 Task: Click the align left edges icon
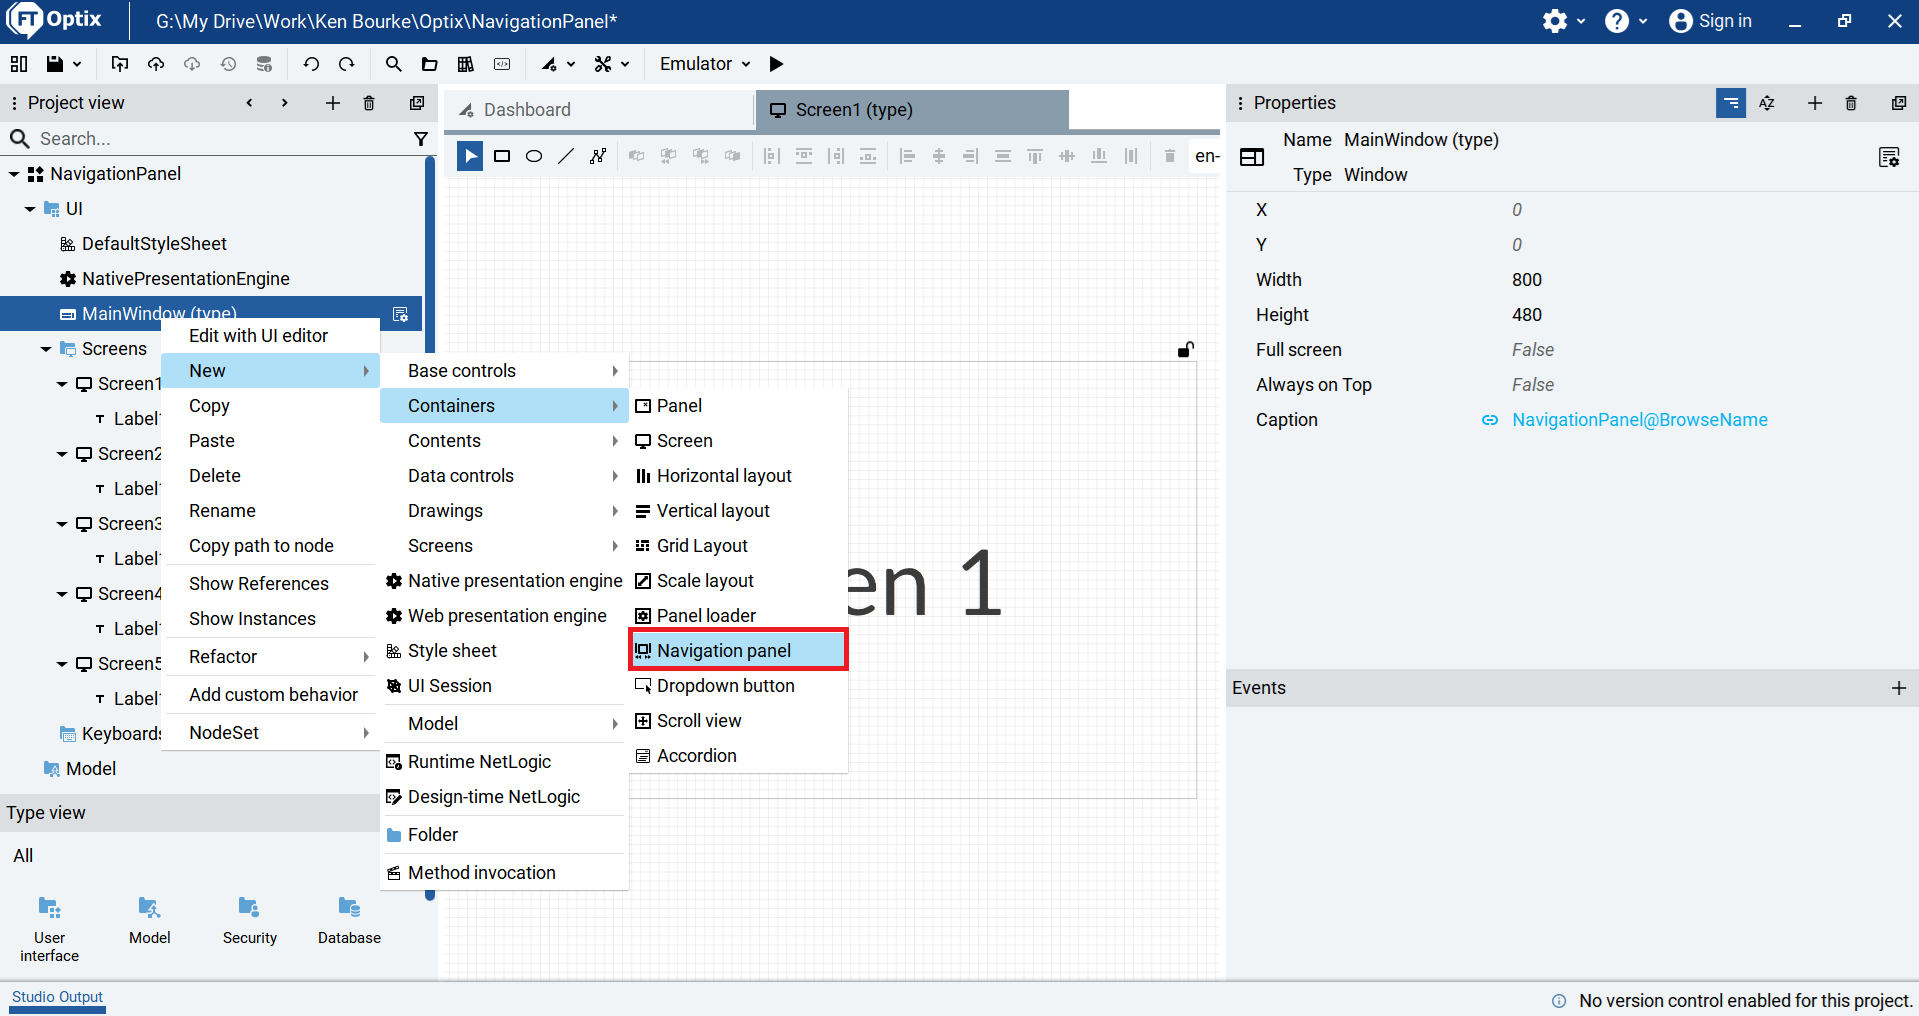pyautogui.click(x=907, y=156)
